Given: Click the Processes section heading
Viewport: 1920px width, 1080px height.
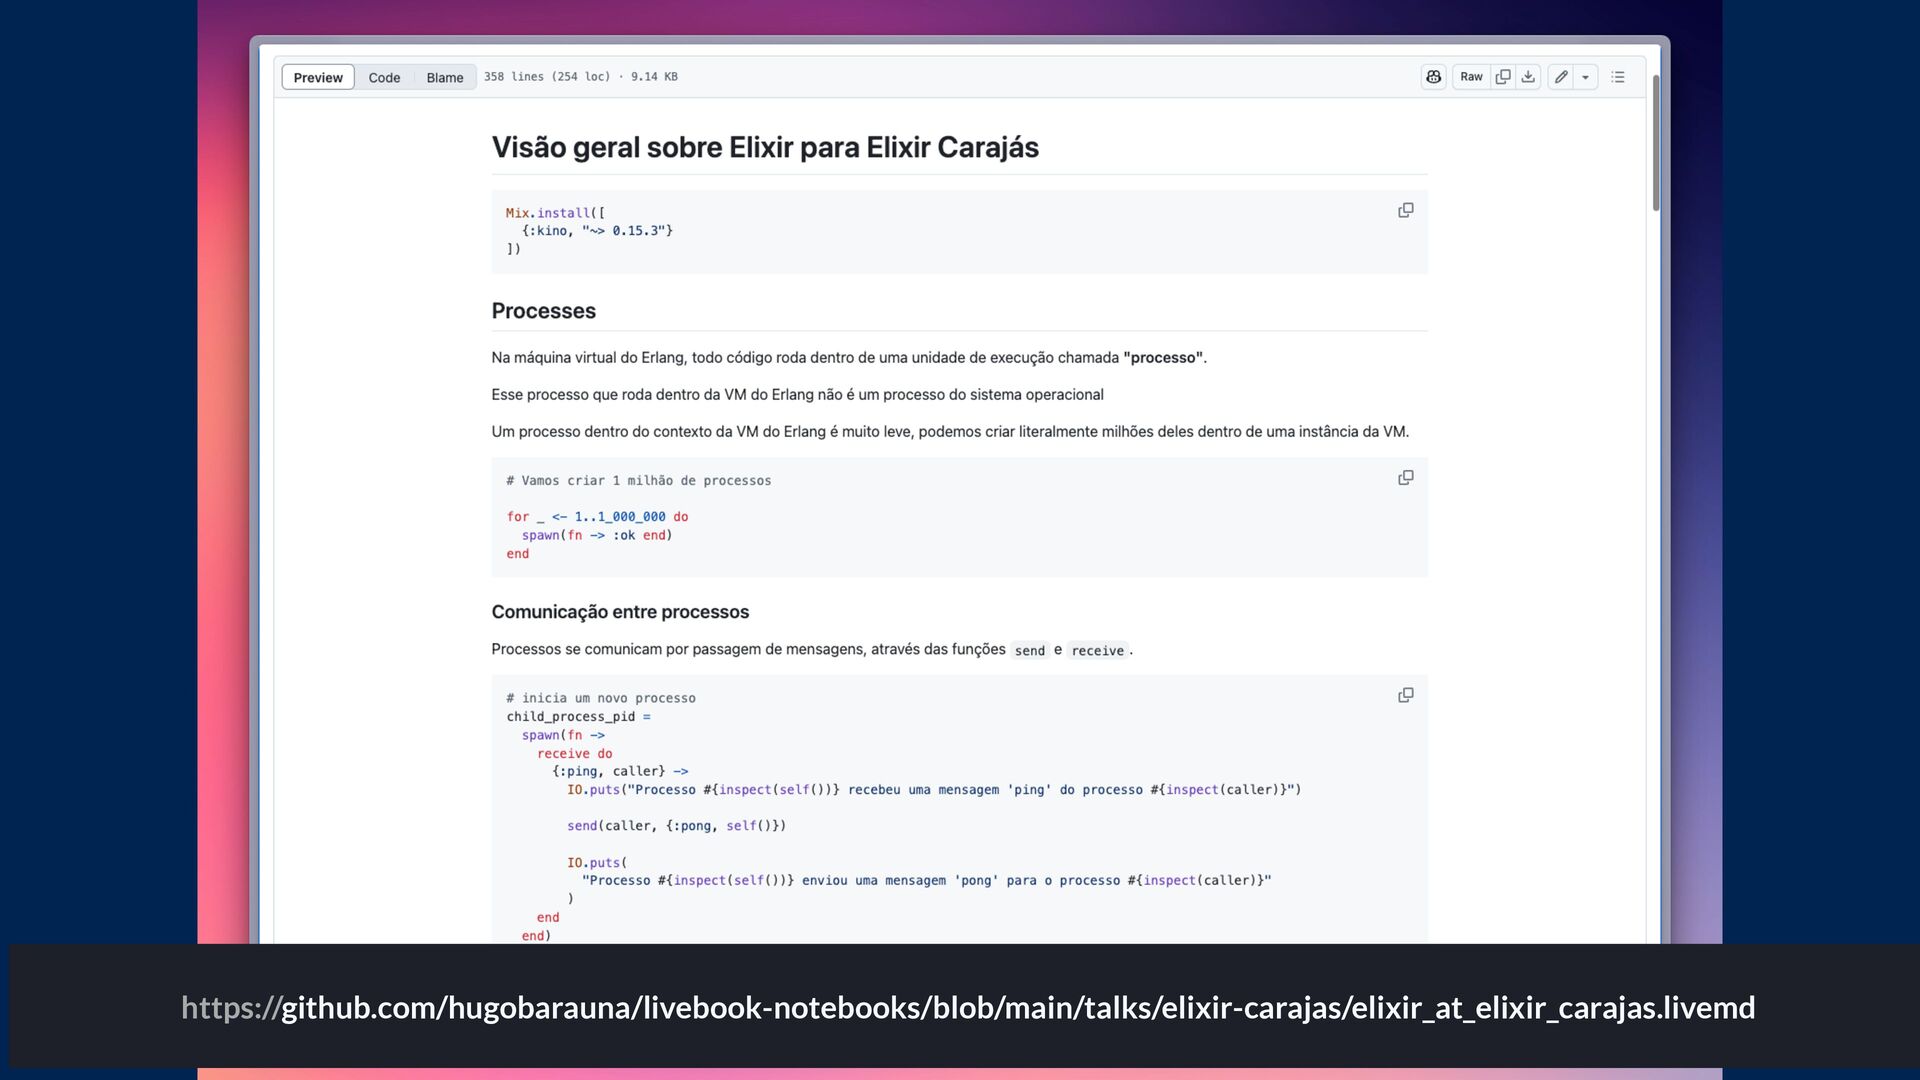Looking at the screenshot, I should click(543, 311).
